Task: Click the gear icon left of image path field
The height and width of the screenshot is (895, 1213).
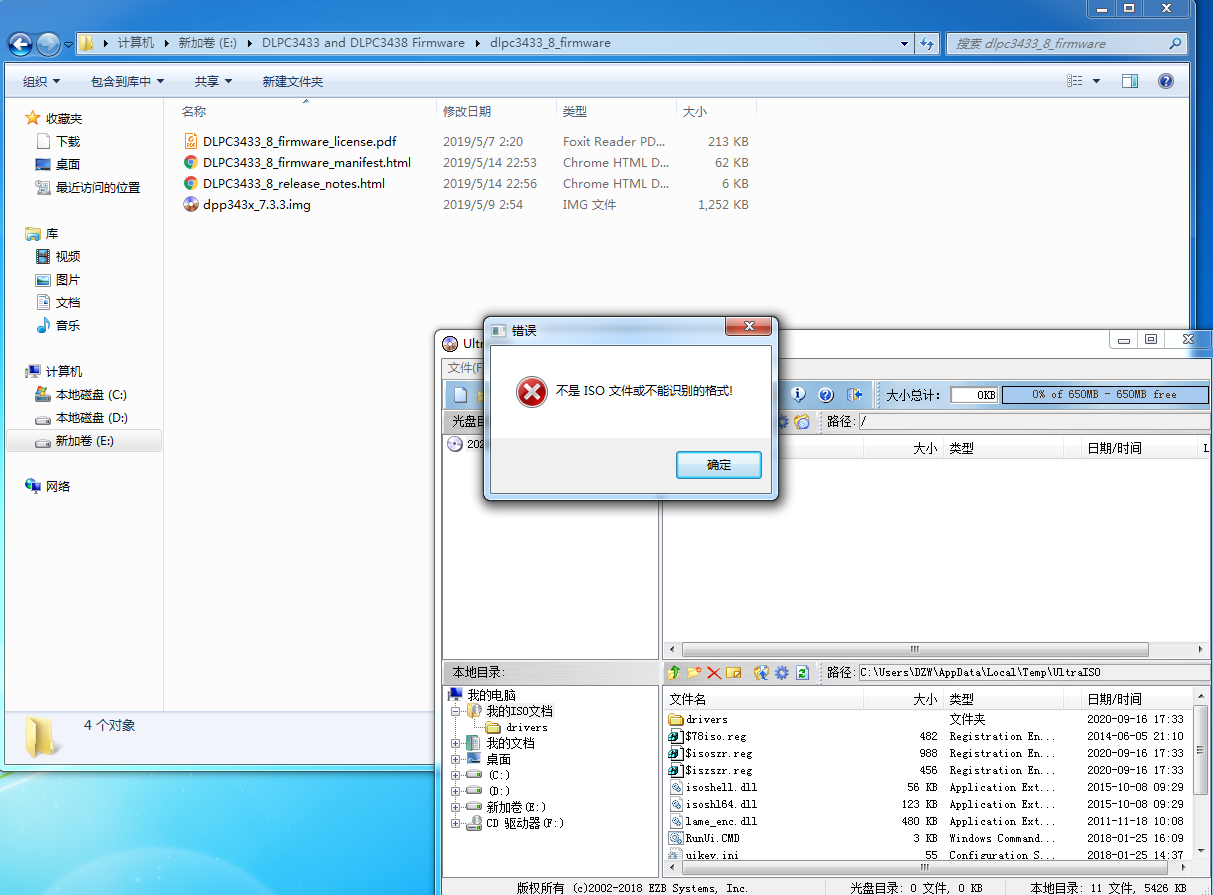Action: coord(783,422)
